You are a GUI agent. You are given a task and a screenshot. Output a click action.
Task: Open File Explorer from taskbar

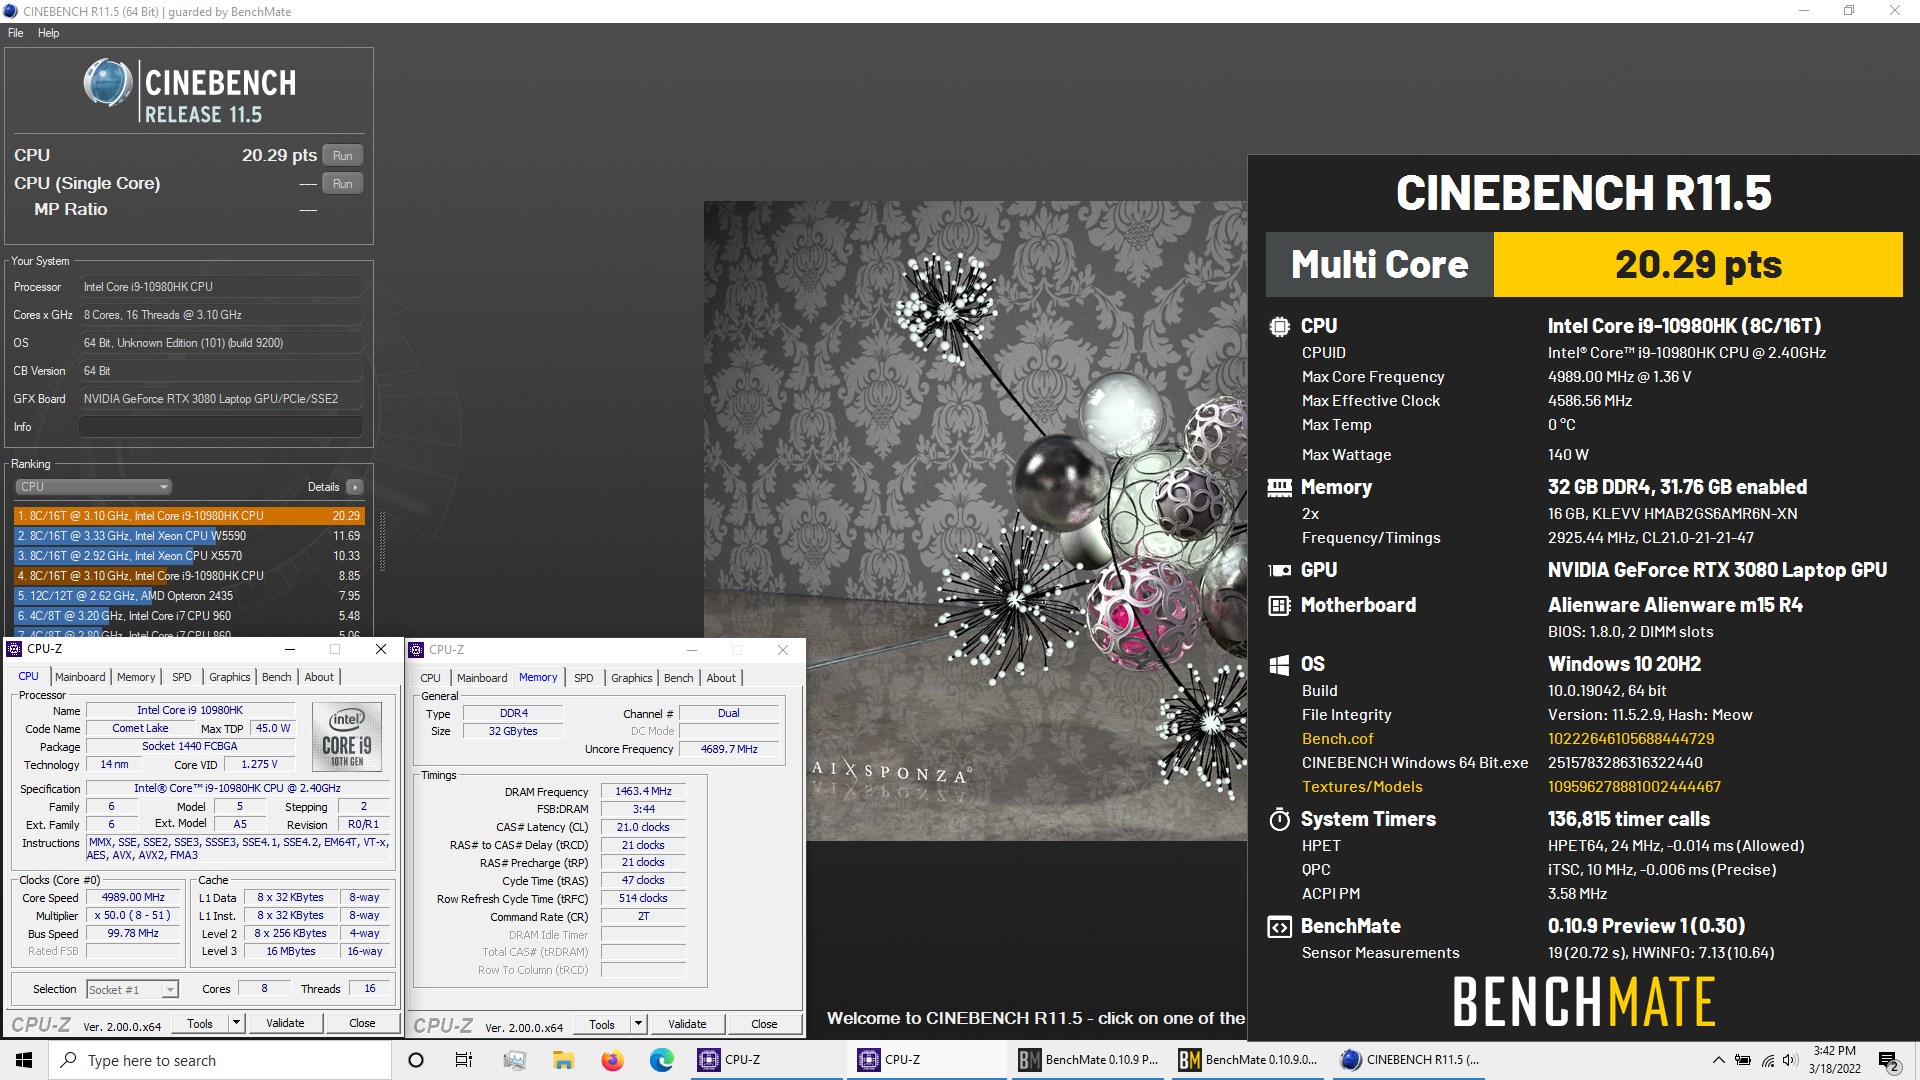click(x=563, y=1060)
